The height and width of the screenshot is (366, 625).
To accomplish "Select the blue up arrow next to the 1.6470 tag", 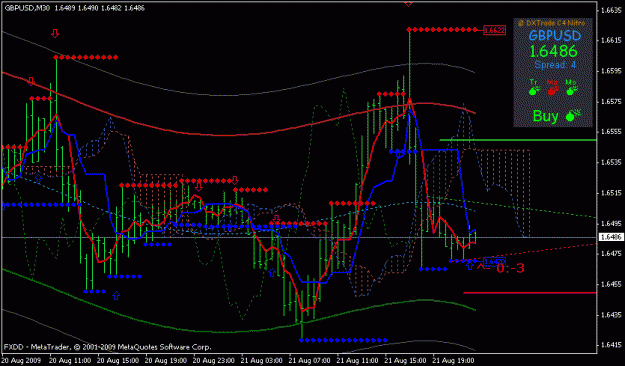I will point(470,266).
